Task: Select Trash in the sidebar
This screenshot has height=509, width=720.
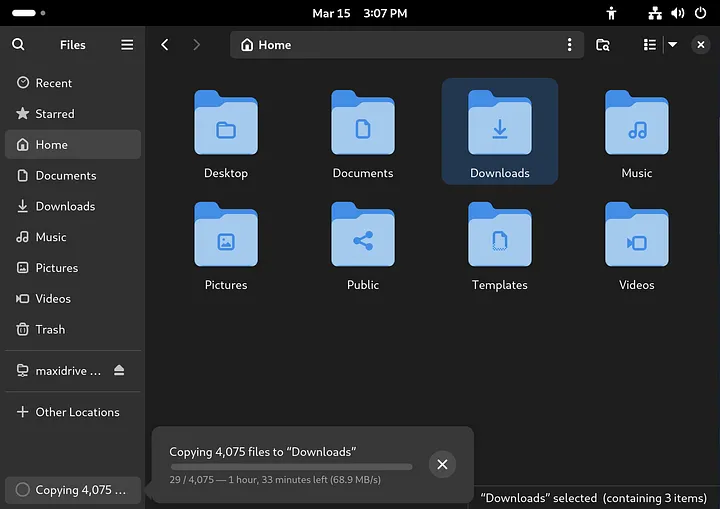Action: tap(50, 329)
